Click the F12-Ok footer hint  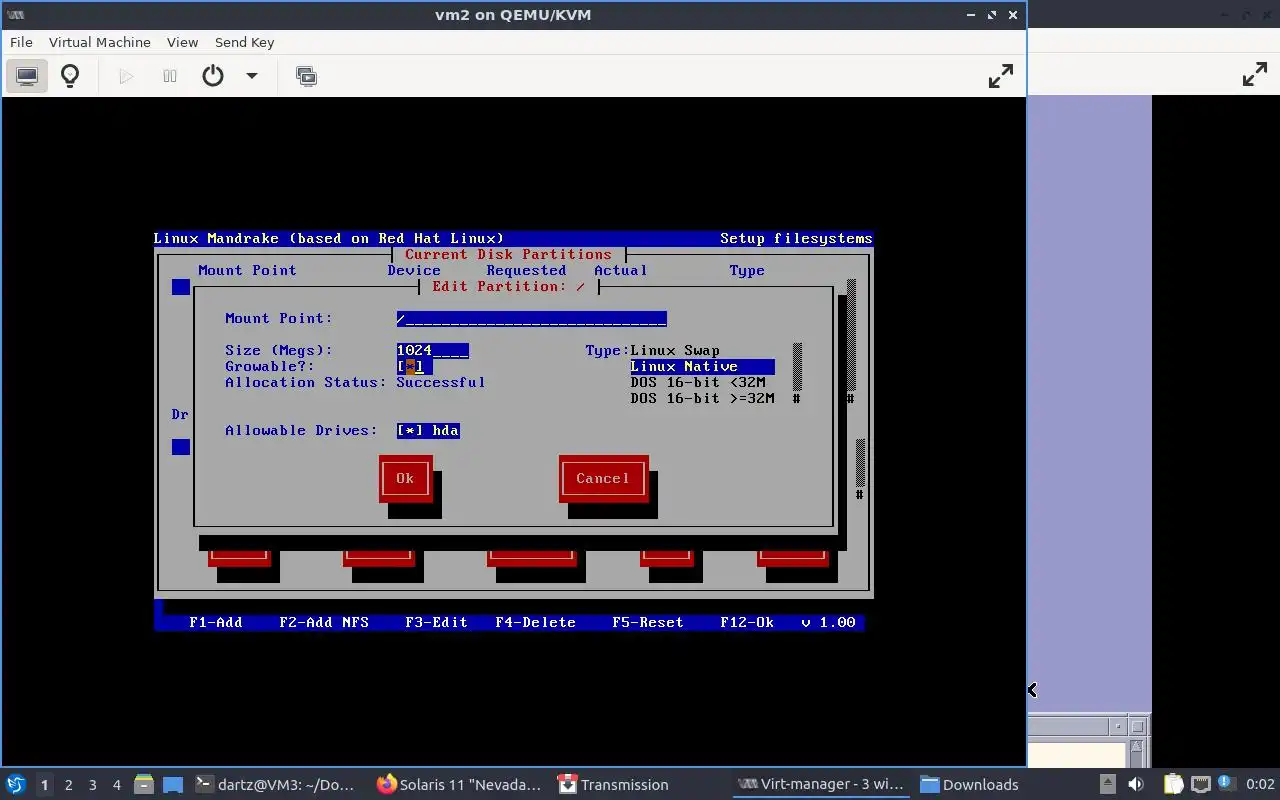click(747, 622)
